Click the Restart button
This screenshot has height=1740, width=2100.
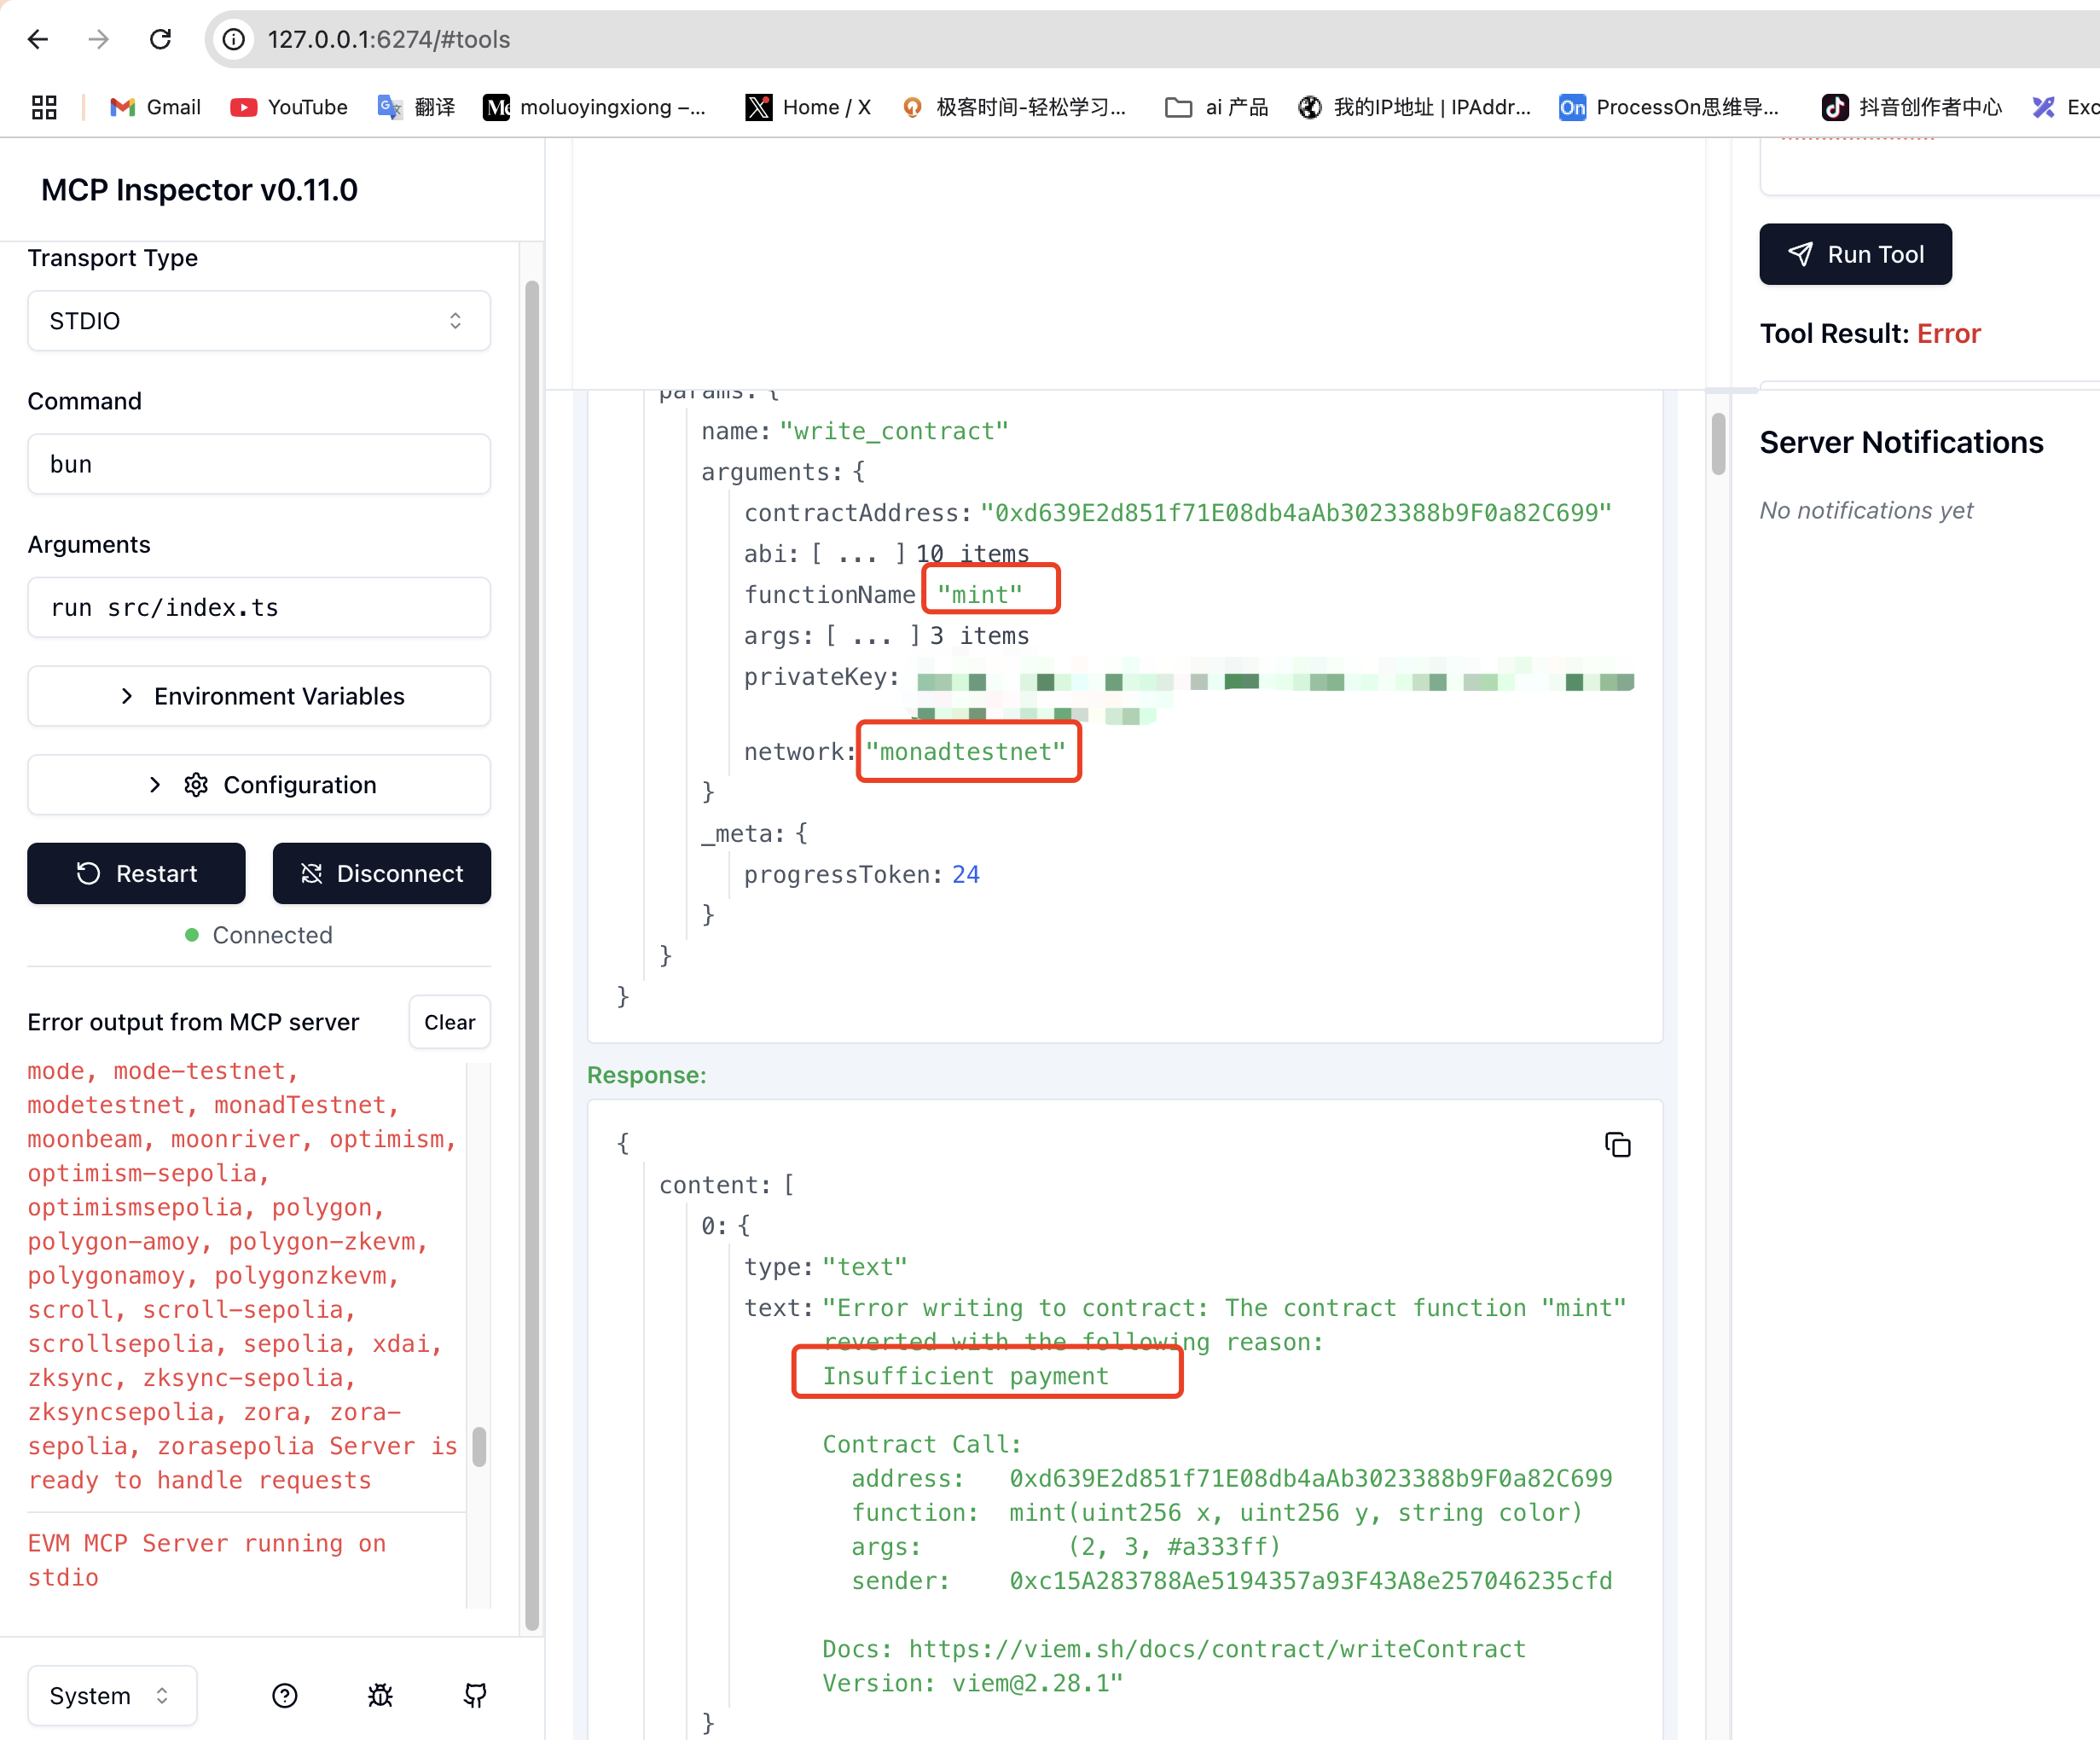point(136,873)
